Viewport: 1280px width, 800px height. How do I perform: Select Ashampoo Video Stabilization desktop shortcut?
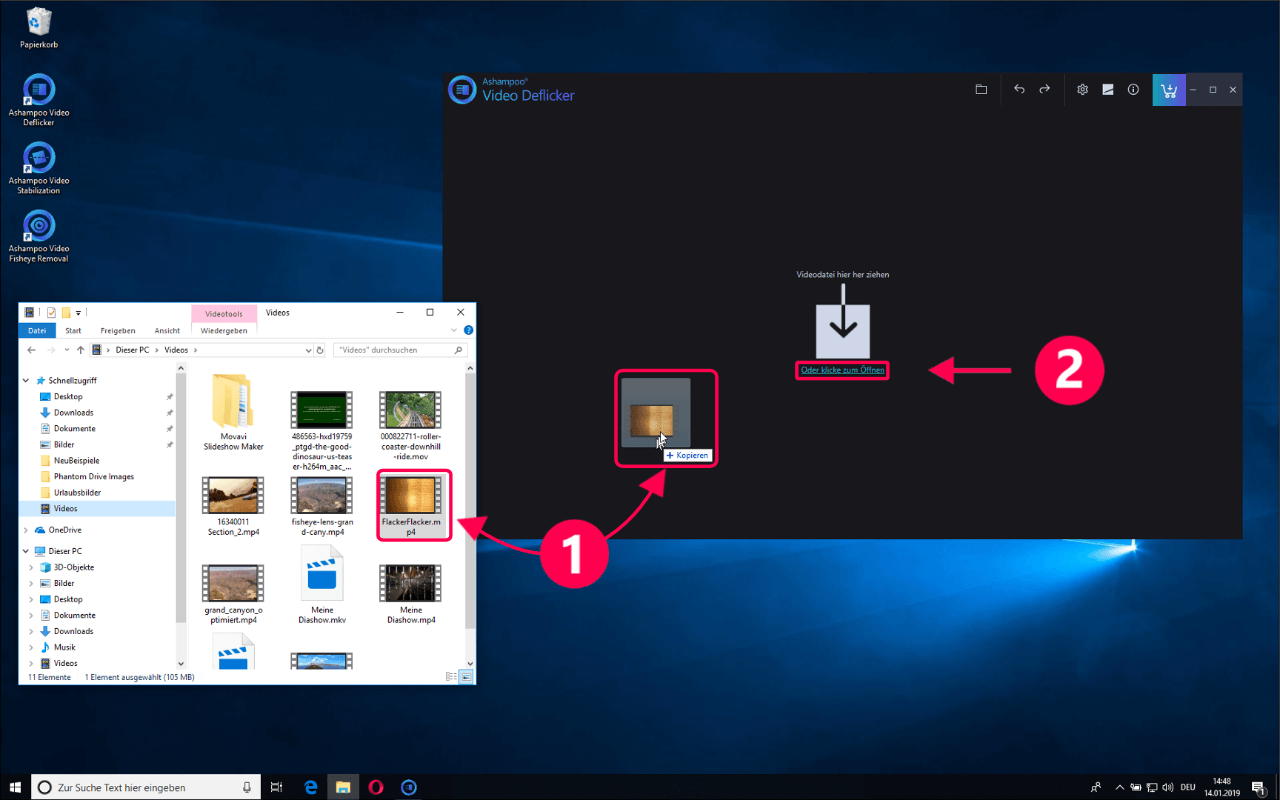(40, 168)
